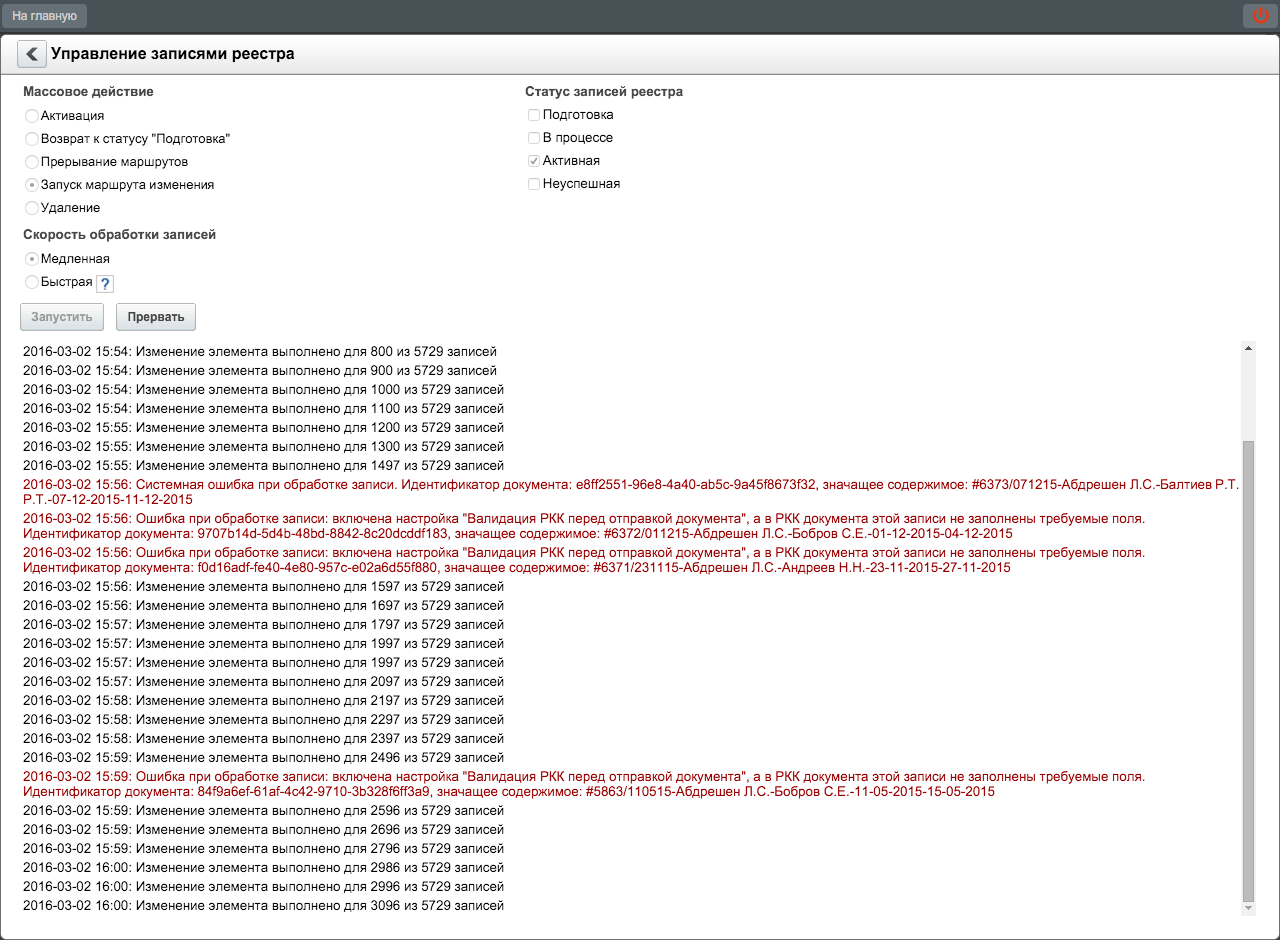The width and height of the screenshot is (1280, 940).
Task: Click the Статус записей реестра heading
Action: click(604, 92)
